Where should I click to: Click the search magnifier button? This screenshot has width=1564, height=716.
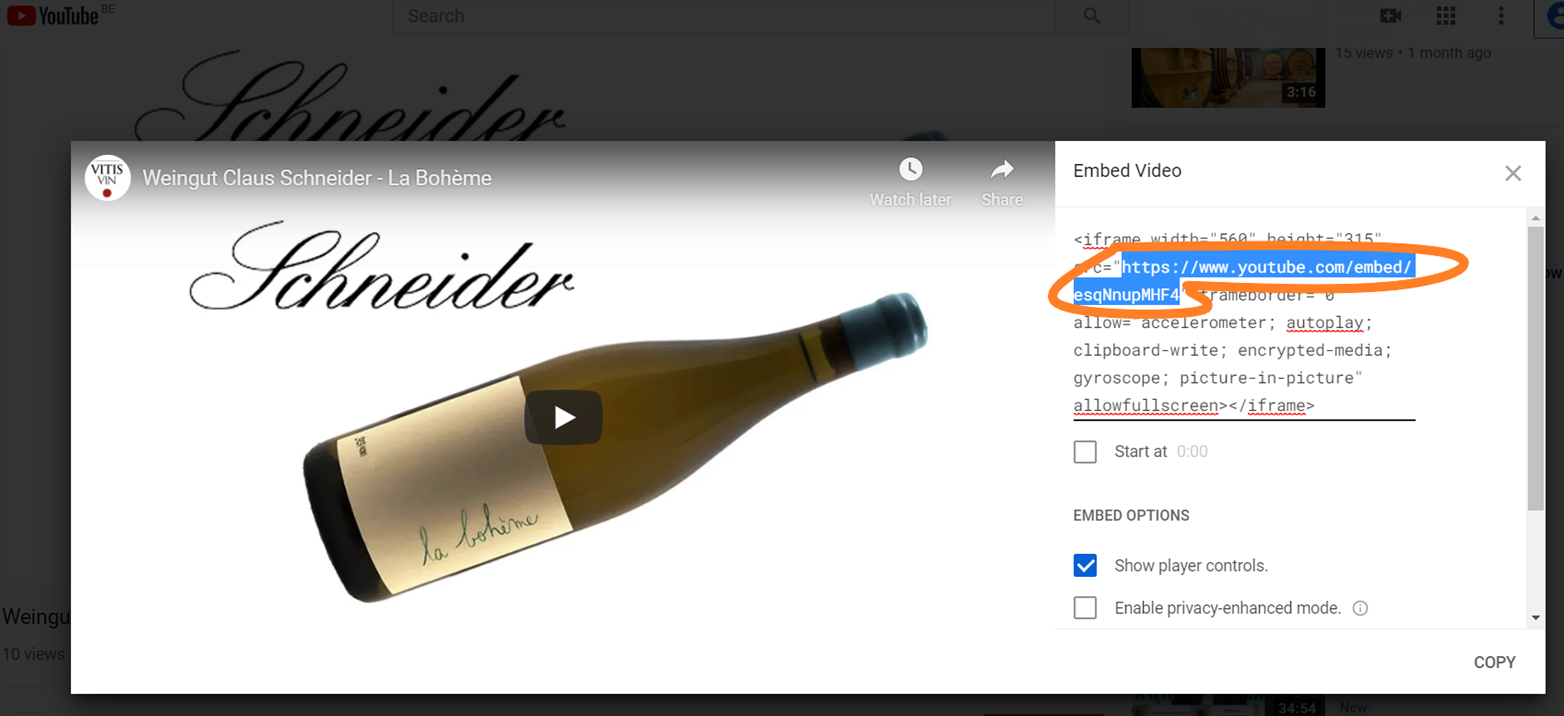(x=1092, y=16)
